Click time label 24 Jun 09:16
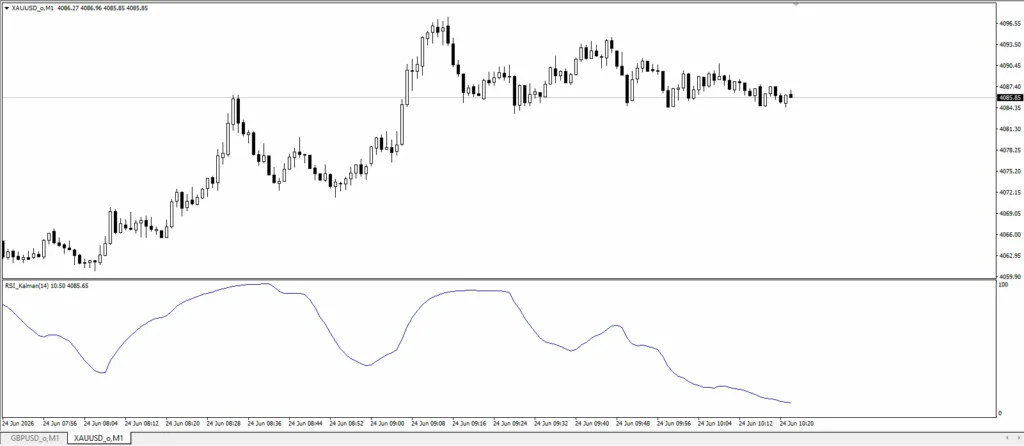The width and height of the screenshot is (1024, 446). pos(469,423)
